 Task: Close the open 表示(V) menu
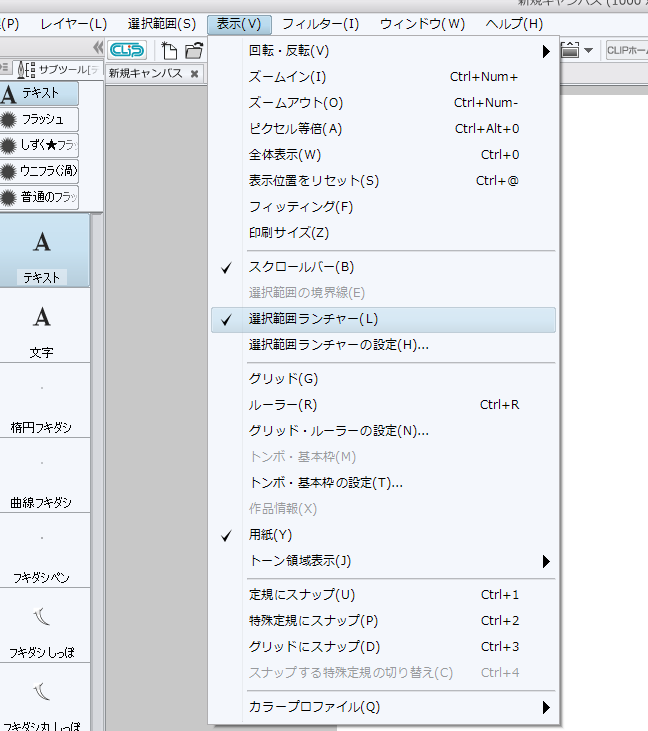coord(239,24)
